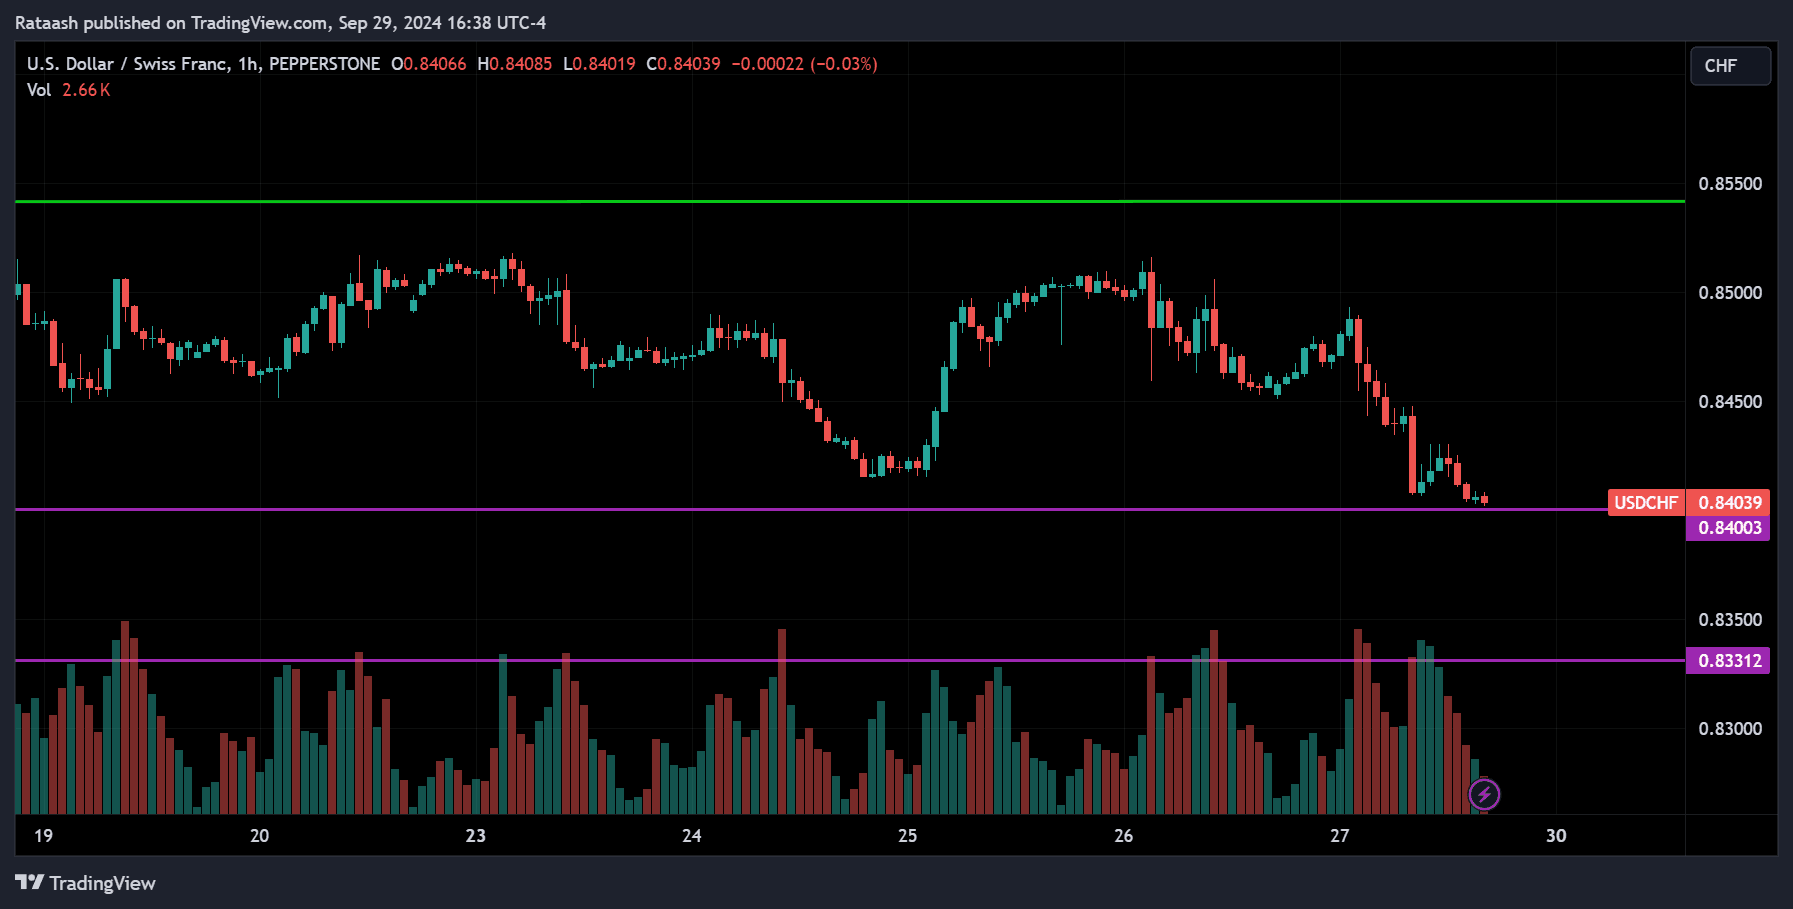Click the TradingView logo icon

(29, 882)
